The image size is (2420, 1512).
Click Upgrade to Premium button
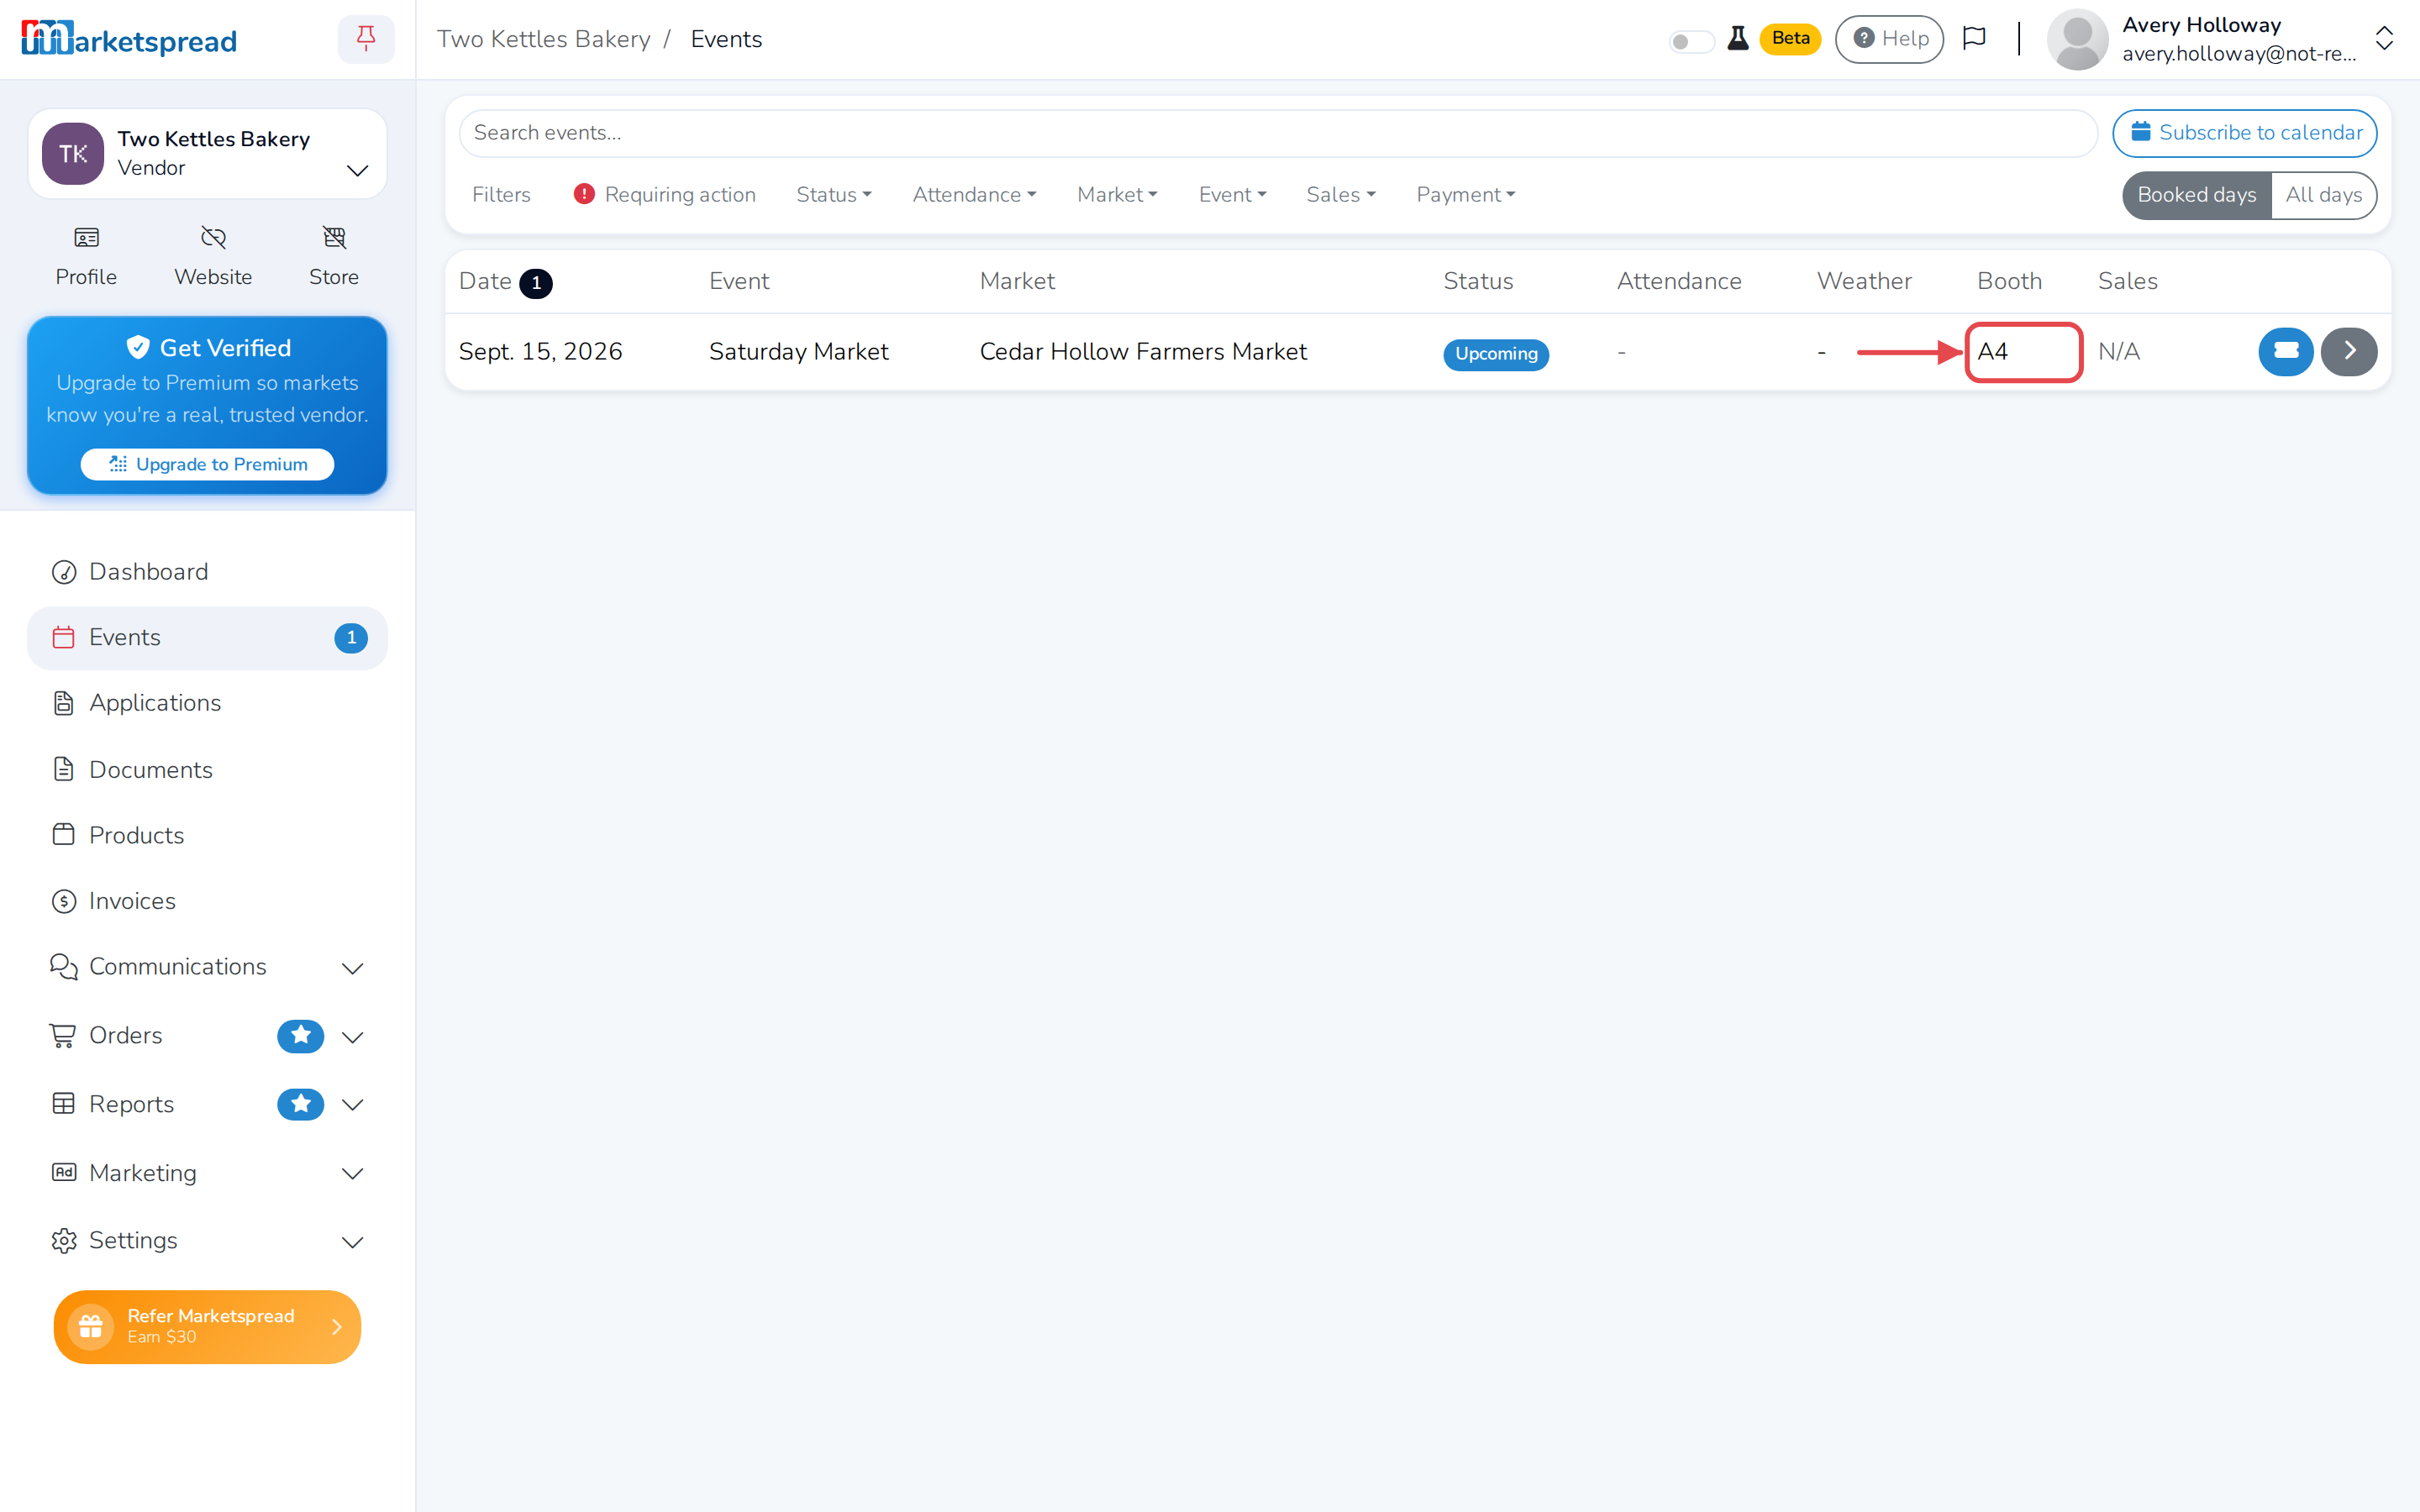click(x=207, y=464)
